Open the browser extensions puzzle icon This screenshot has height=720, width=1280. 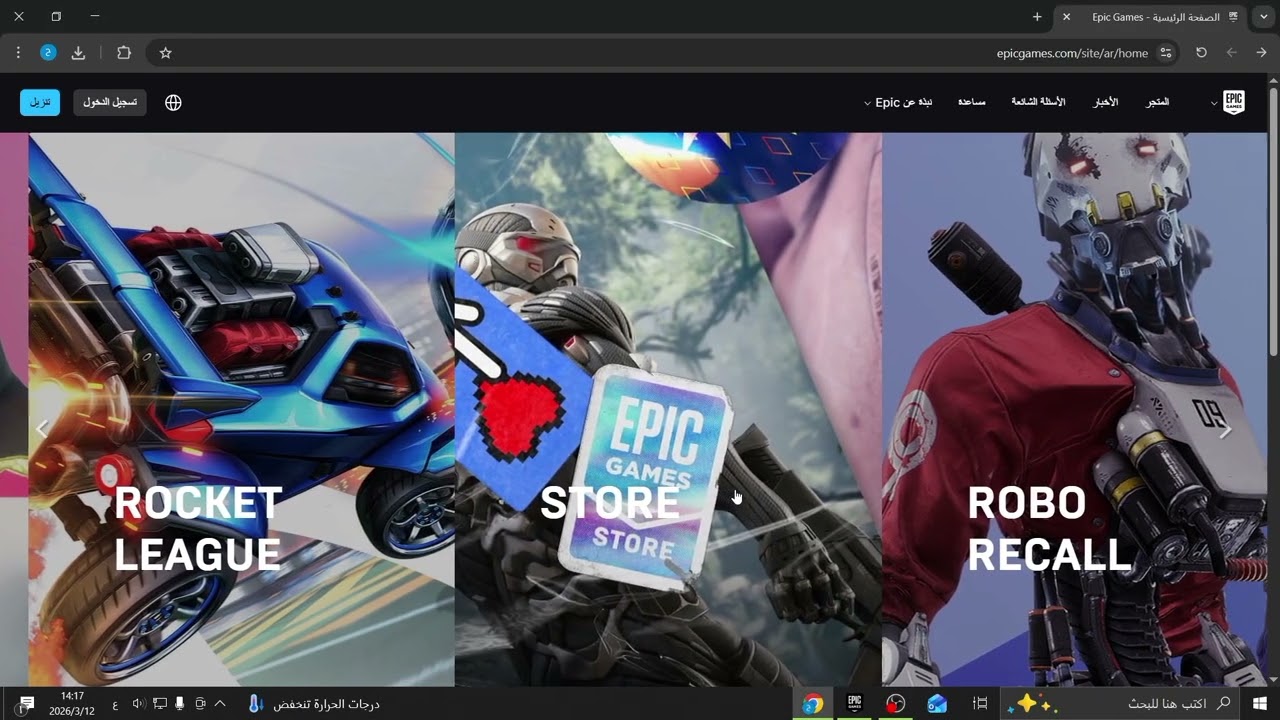[124, 53]
